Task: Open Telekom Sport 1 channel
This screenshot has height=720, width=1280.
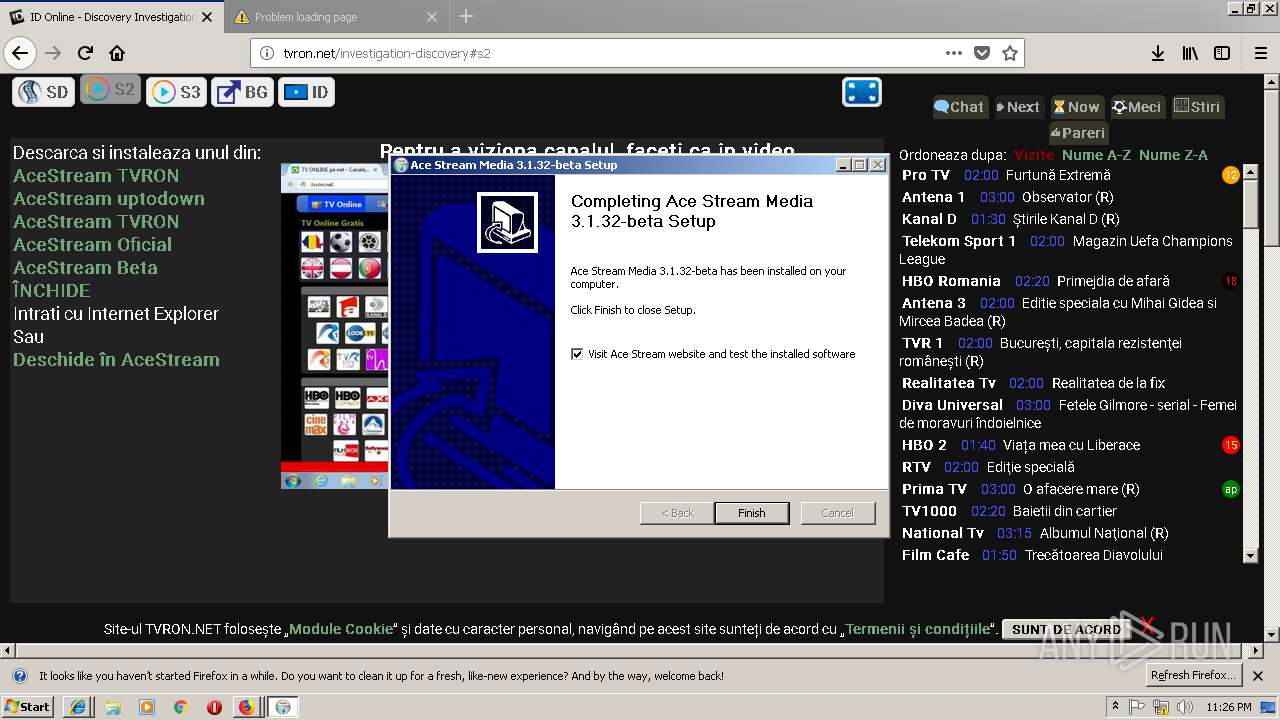Action: pos(959,241)
